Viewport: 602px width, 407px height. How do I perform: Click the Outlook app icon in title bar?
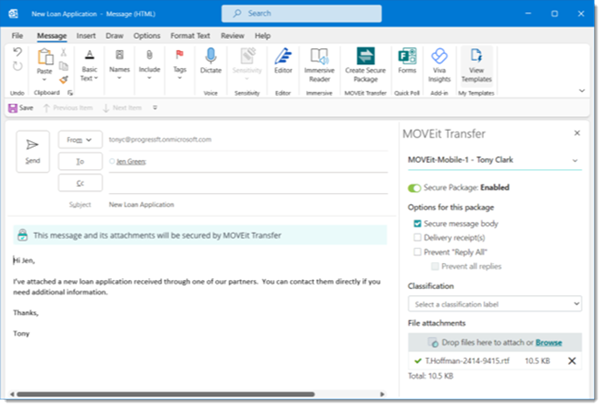pyautogui.click(x=13, y=14)
